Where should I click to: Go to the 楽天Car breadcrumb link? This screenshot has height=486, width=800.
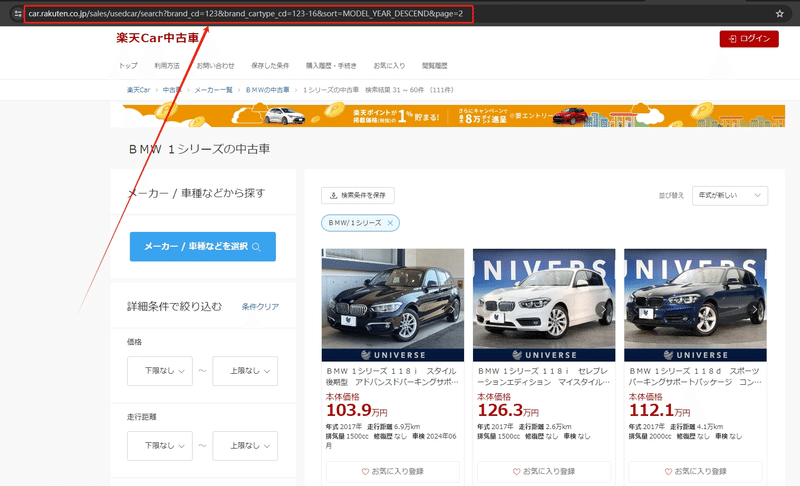point(138,90)
